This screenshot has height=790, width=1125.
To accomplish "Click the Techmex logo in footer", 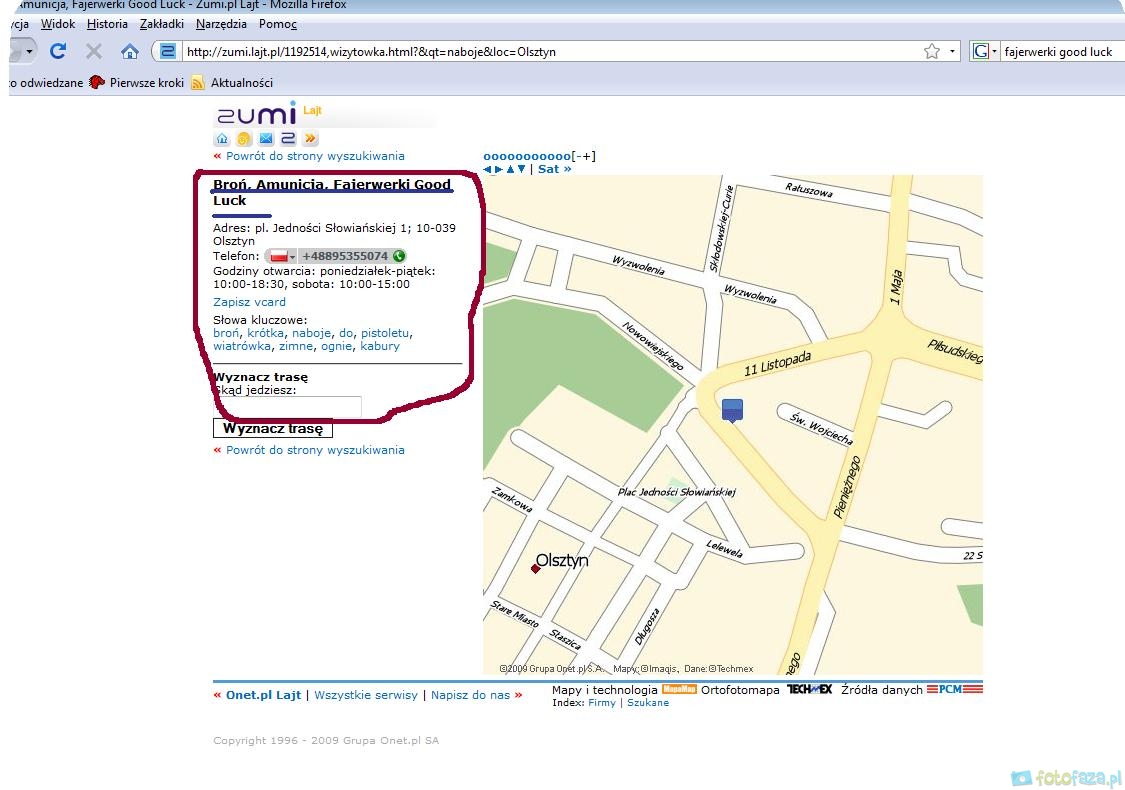I will [809, 689].
